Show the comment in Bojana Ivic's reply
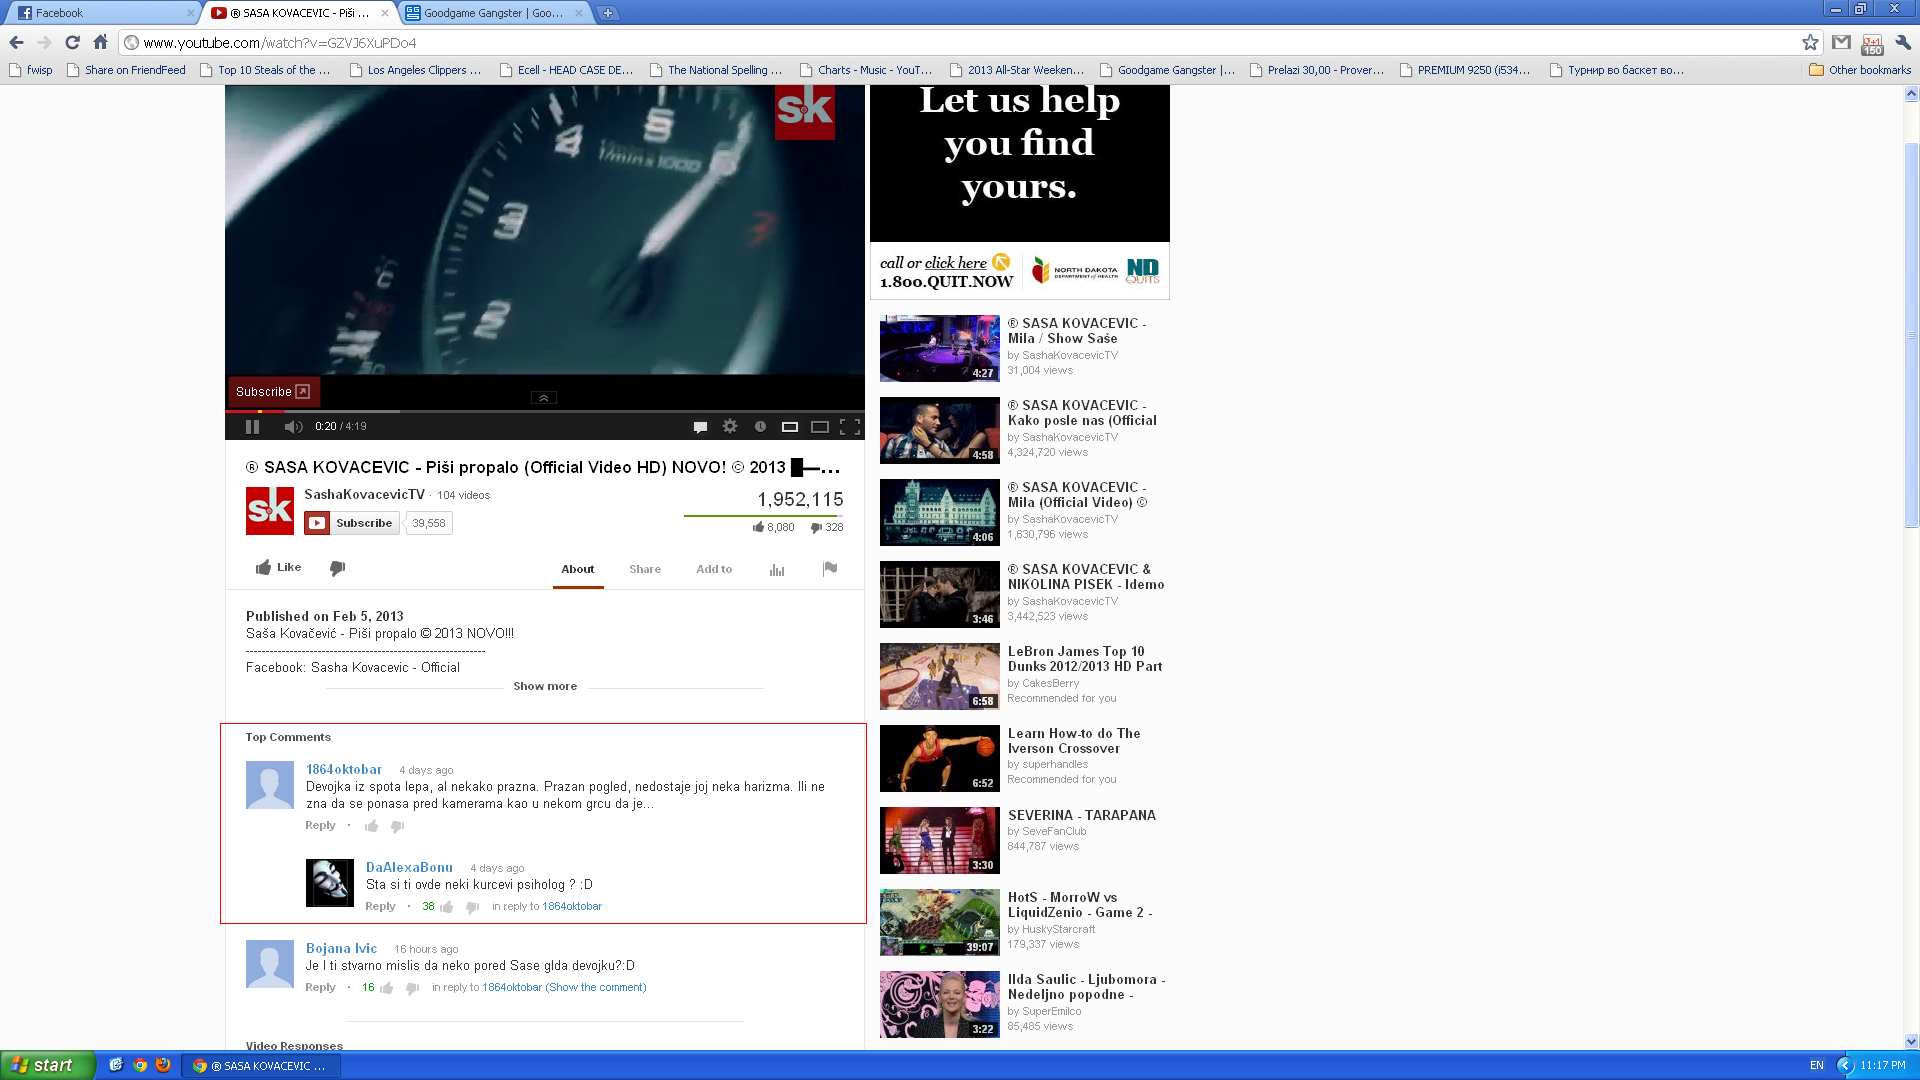 [x=596, y=988]
